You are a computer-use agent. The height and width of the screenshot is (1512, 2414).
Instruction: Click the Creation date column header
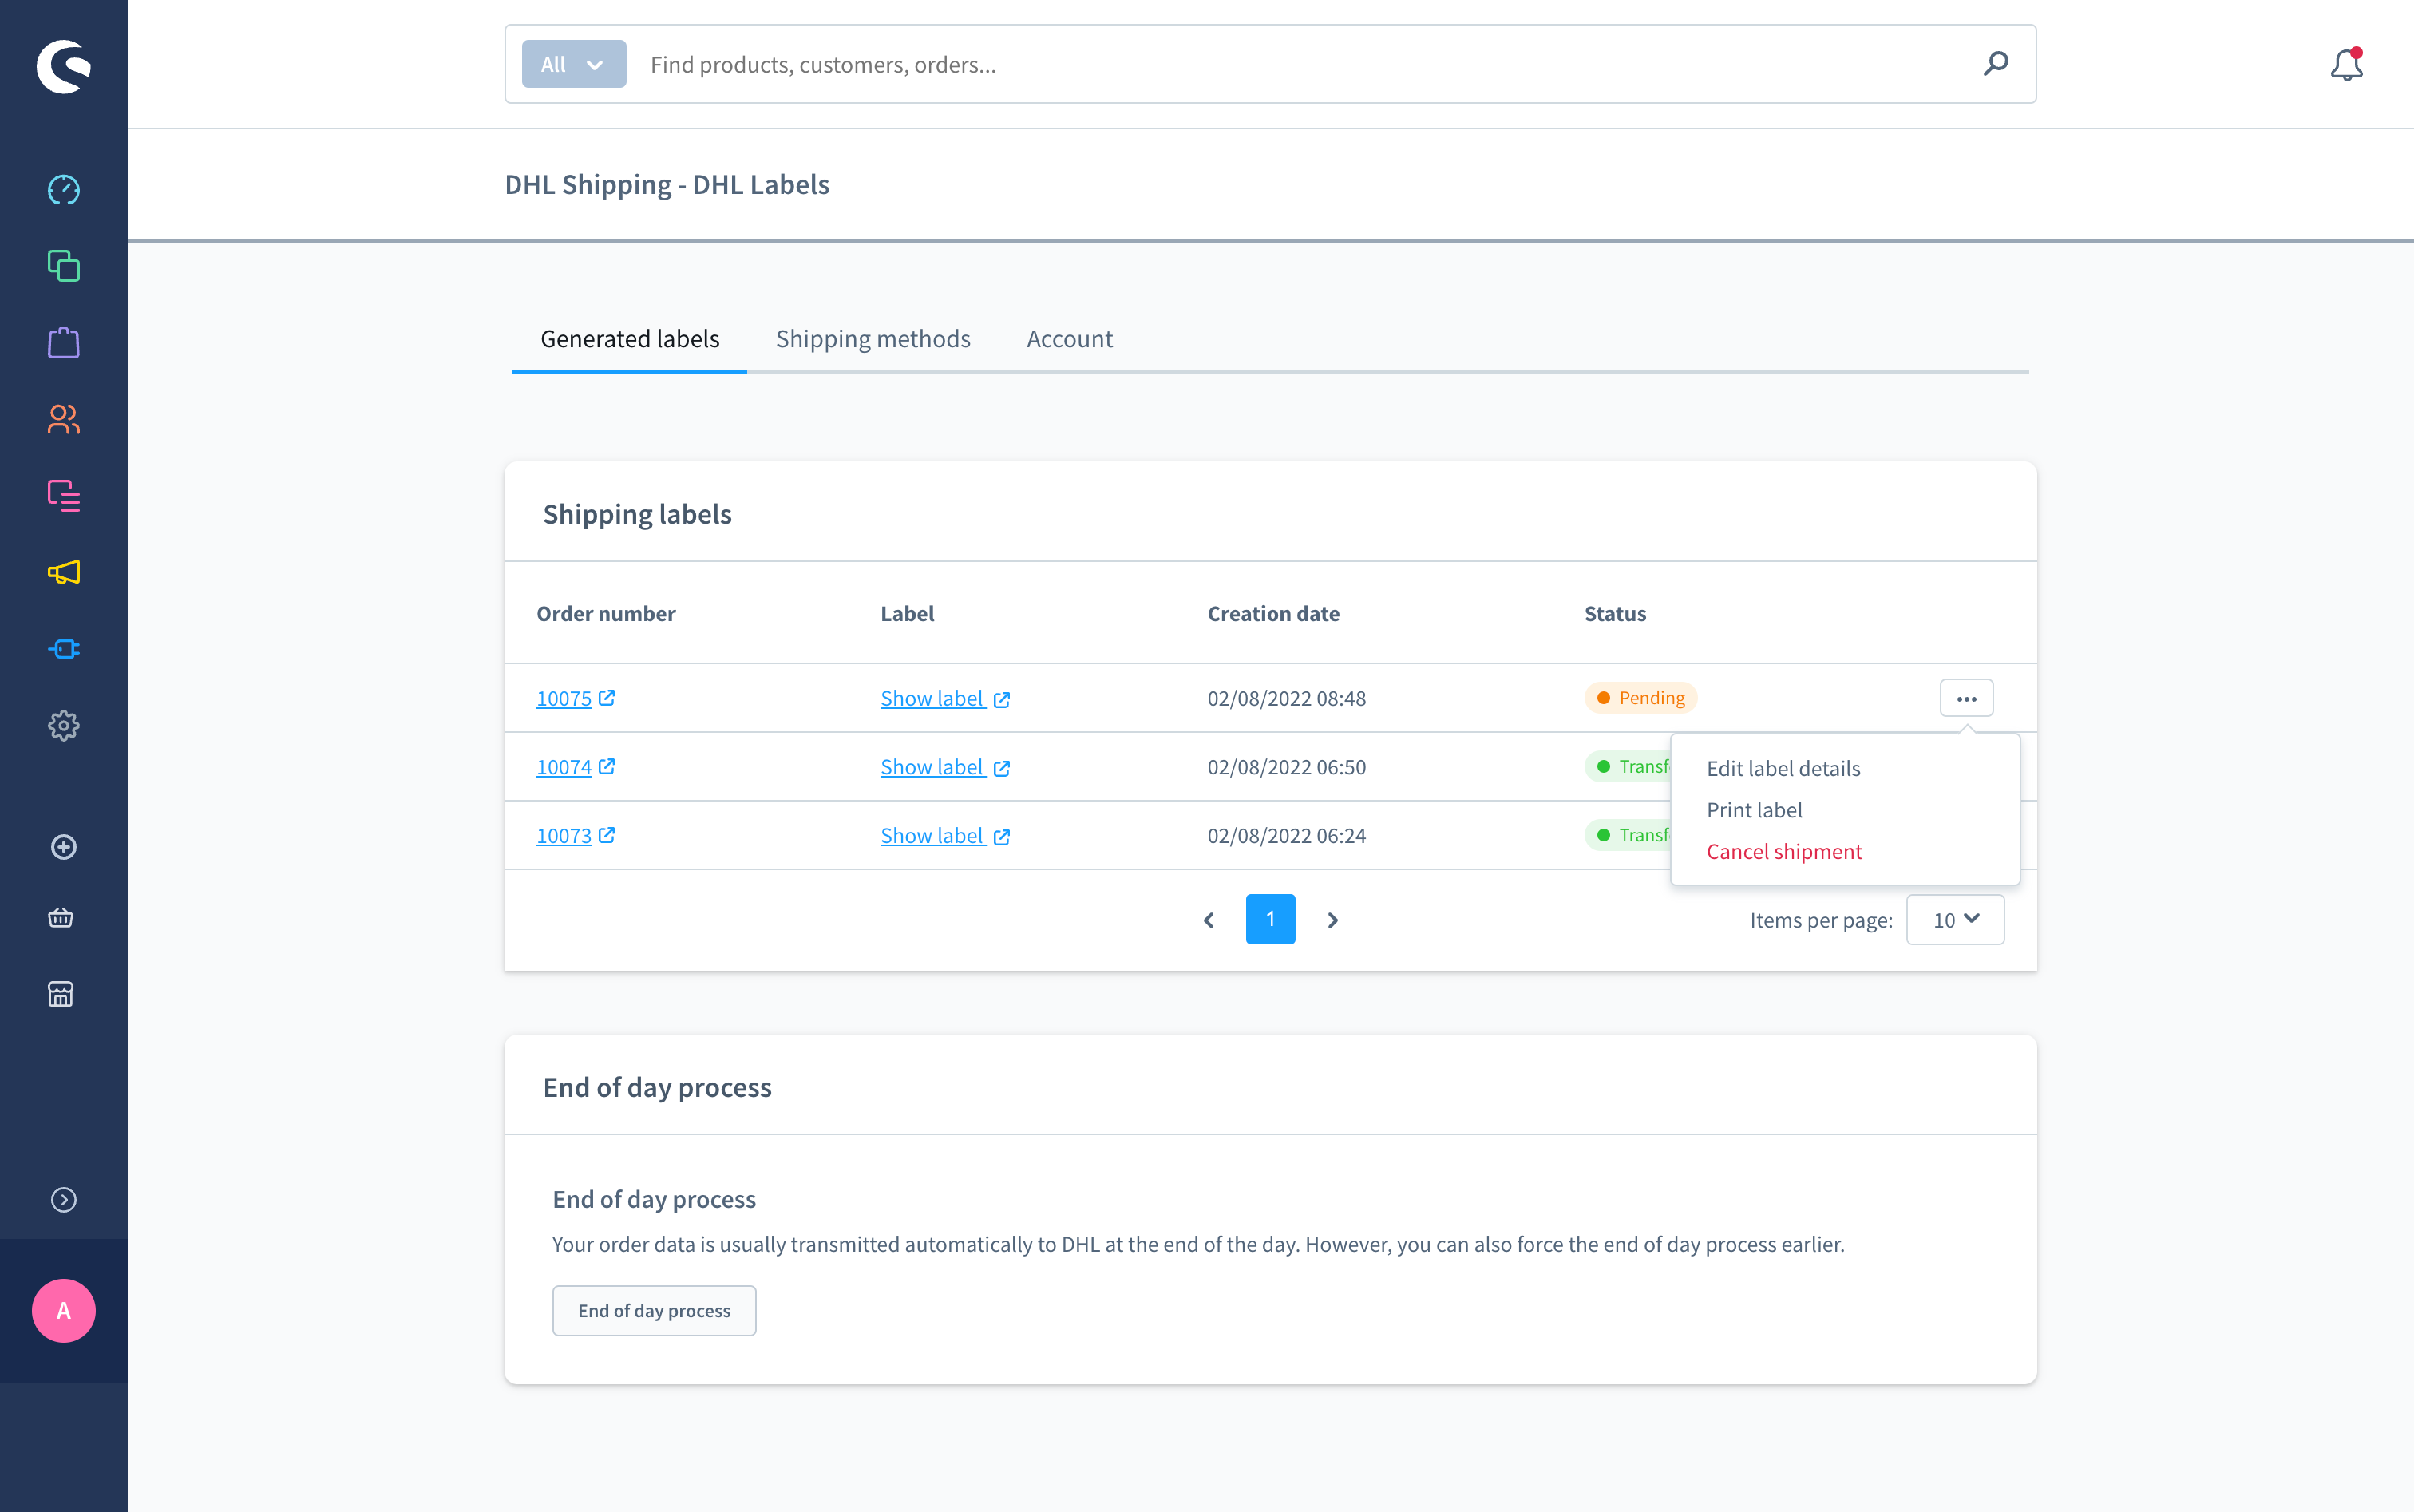1273,613
